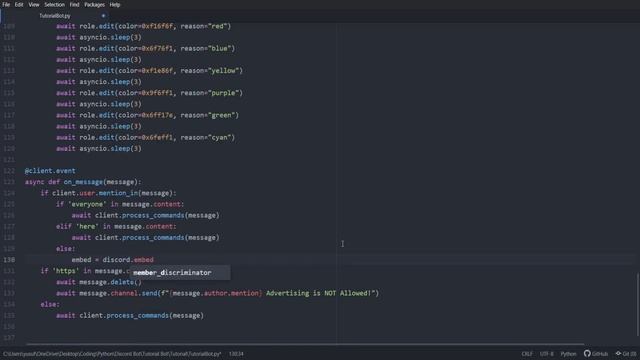Screen dimensions: 640x360
Task: Open the Selection menu
Action: (54, 4)
